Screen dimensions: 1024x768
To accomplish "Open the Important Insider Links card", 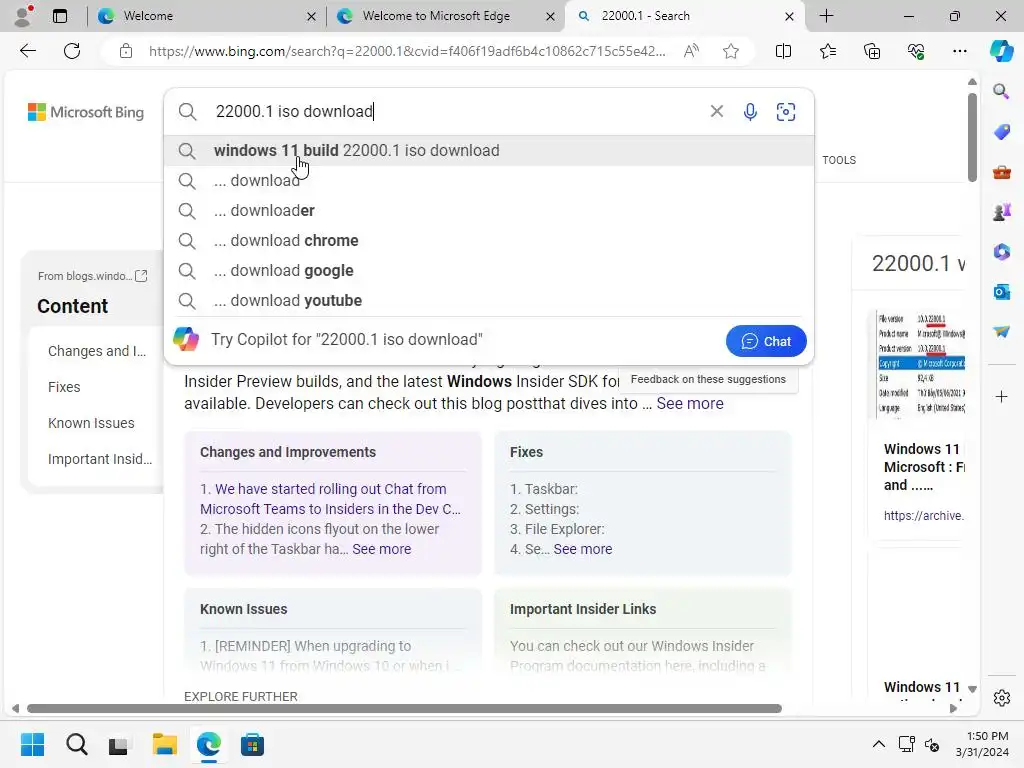I will click(x=643, y=630).
